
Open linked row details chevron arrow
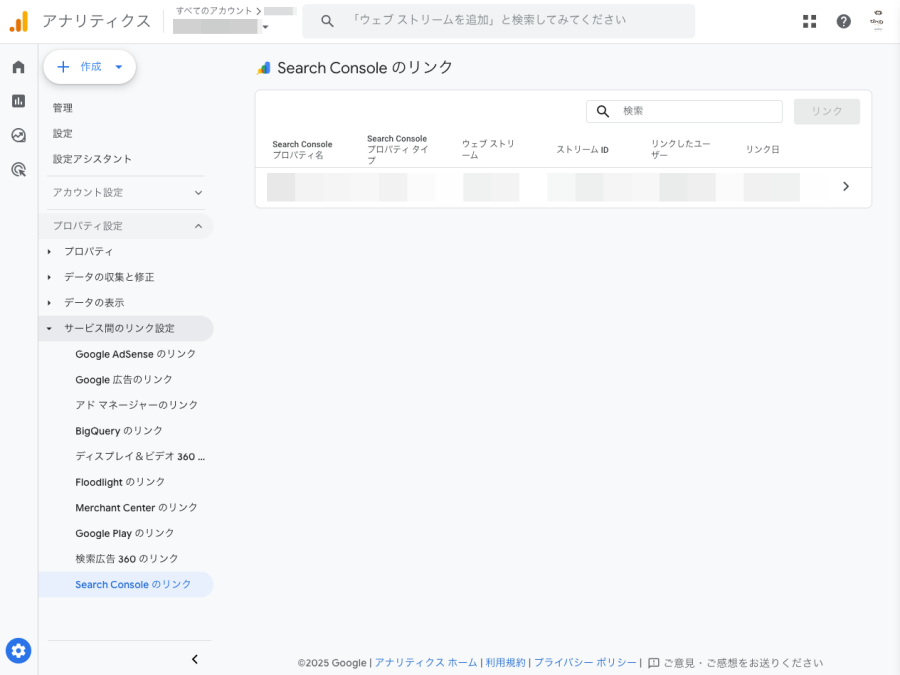coord(845,187)
